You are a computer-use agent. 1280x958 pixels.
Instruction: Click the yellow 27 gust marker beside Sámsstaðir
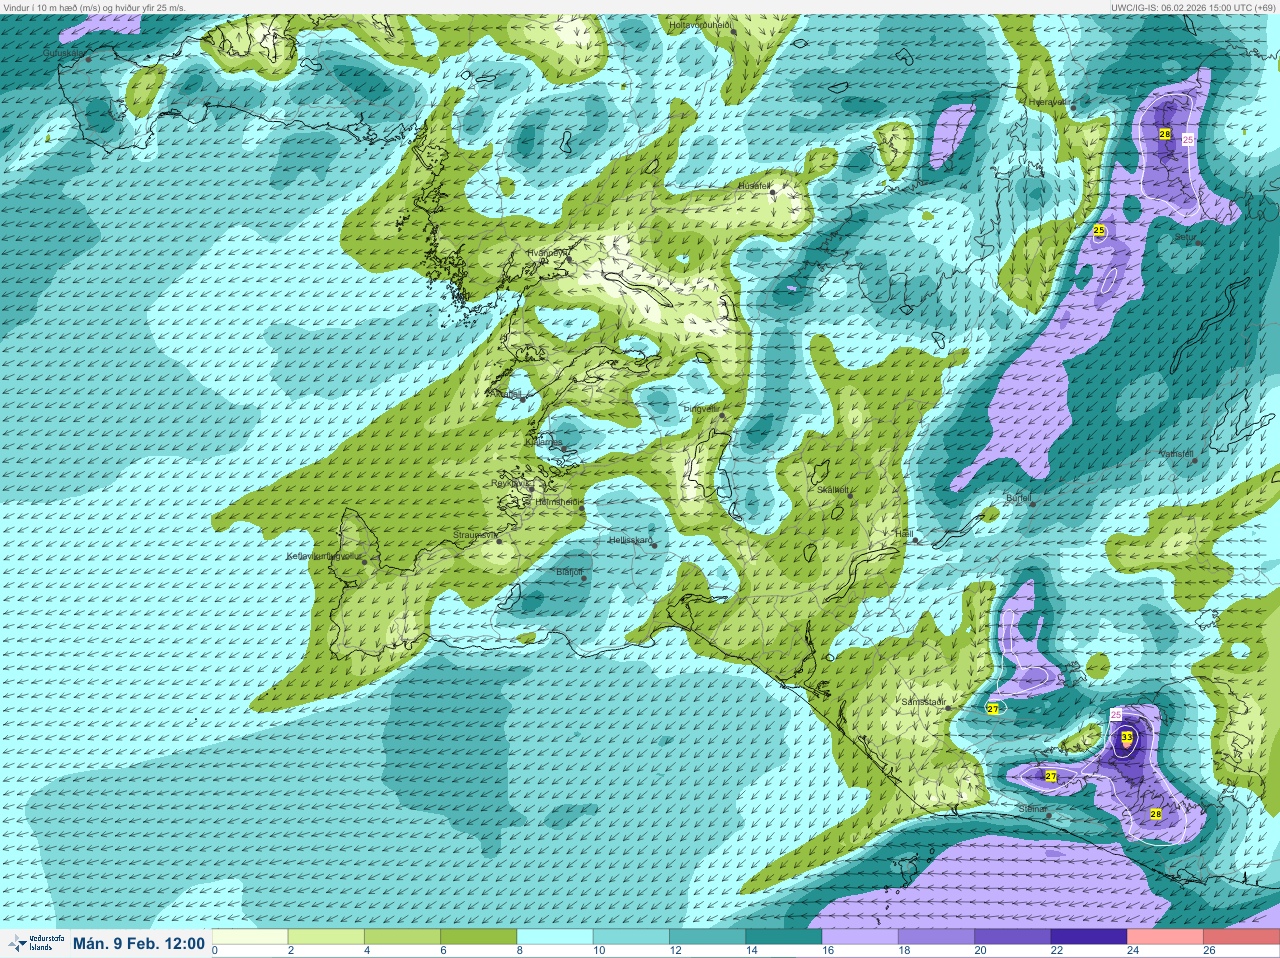[993, 709]
